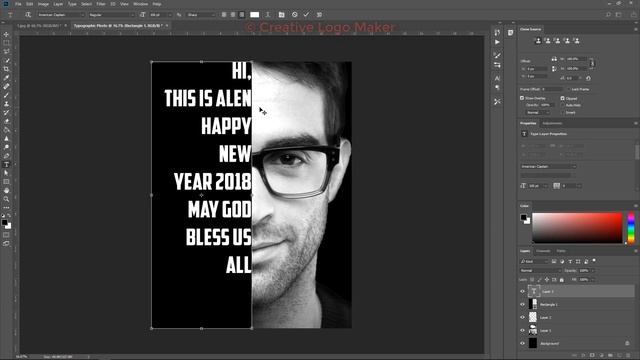Switch to the Channels tab

click(543, 251)
